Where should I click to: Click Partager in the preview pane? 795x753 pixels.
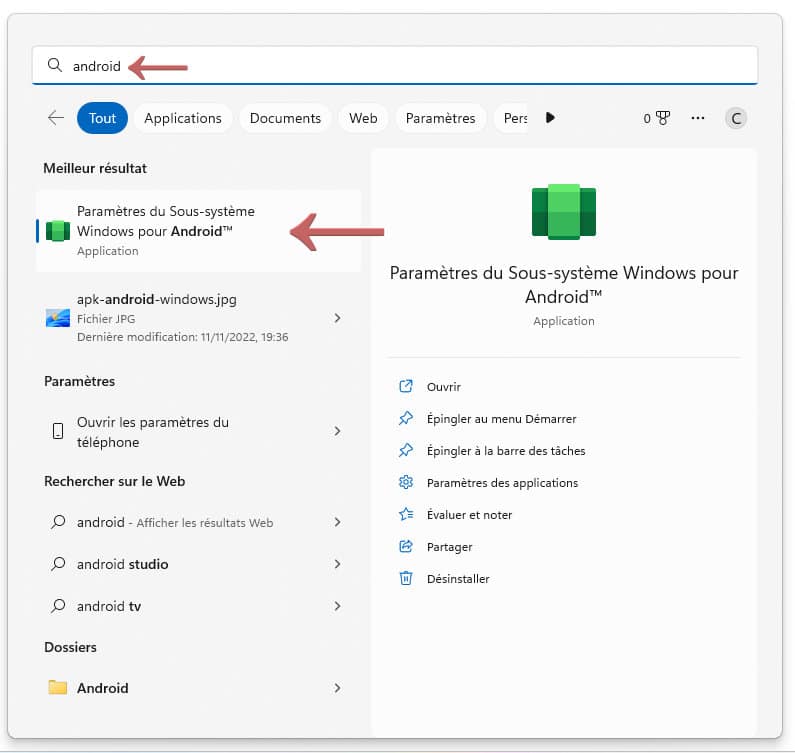(450, 547)
